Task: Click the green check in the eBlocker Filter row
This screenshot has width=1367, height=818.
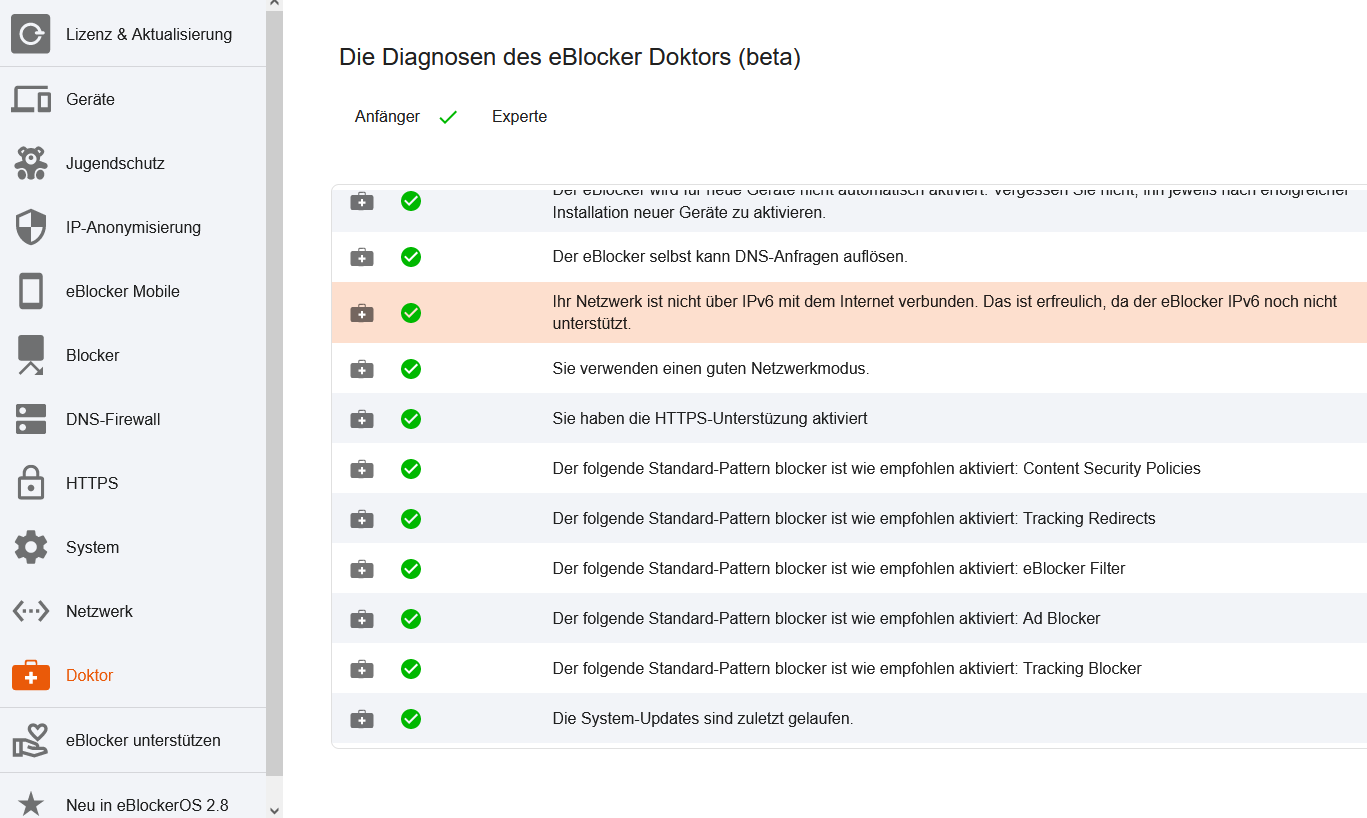Action: pos(410,569)
